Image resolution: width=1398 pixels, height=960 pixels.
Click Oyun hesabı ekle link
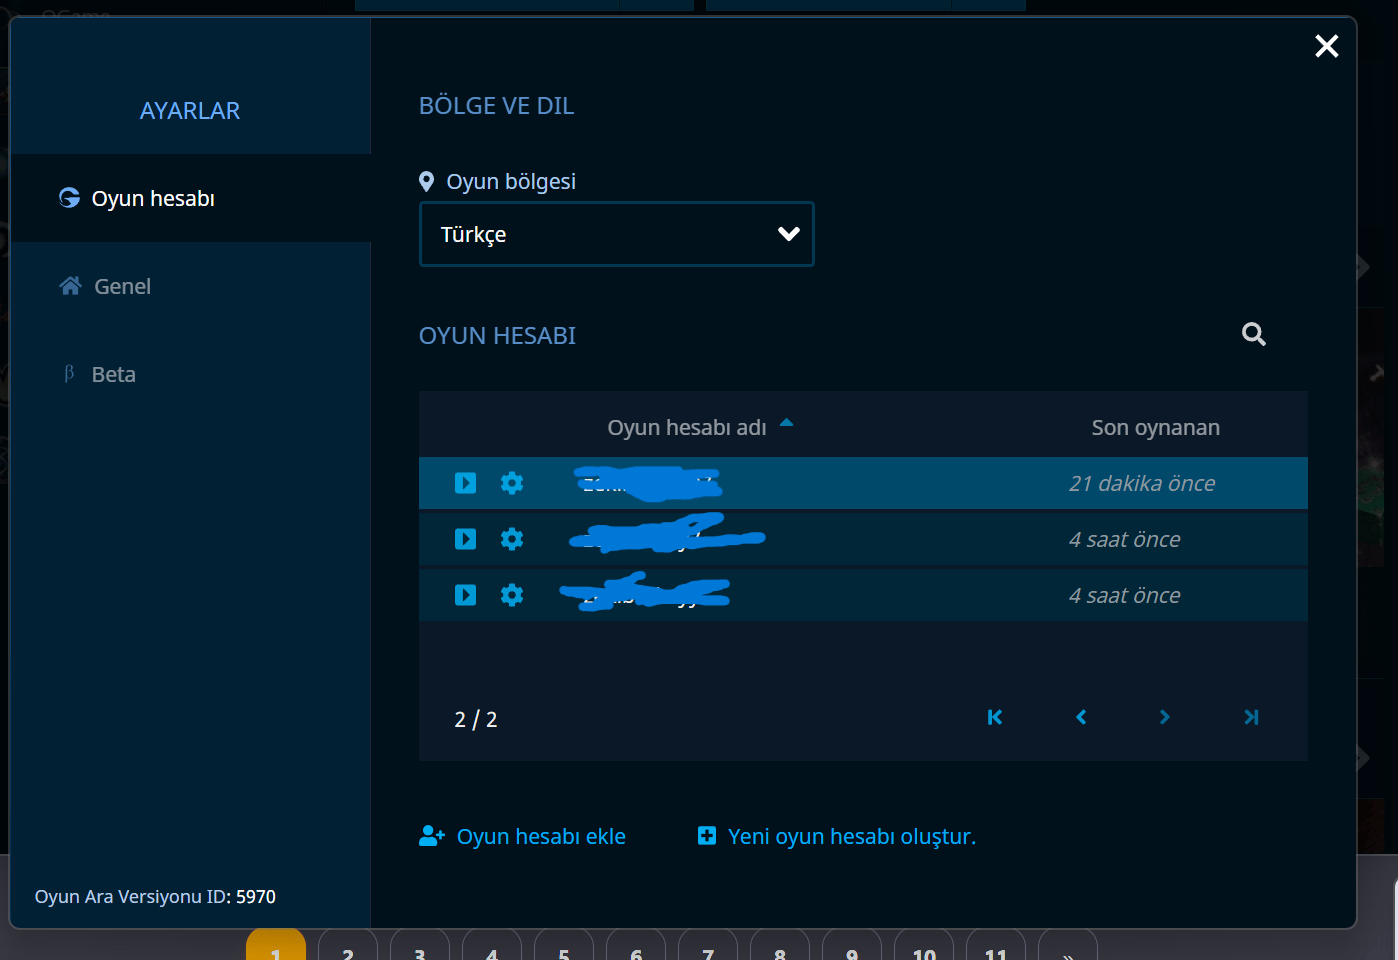coord(523,836)
